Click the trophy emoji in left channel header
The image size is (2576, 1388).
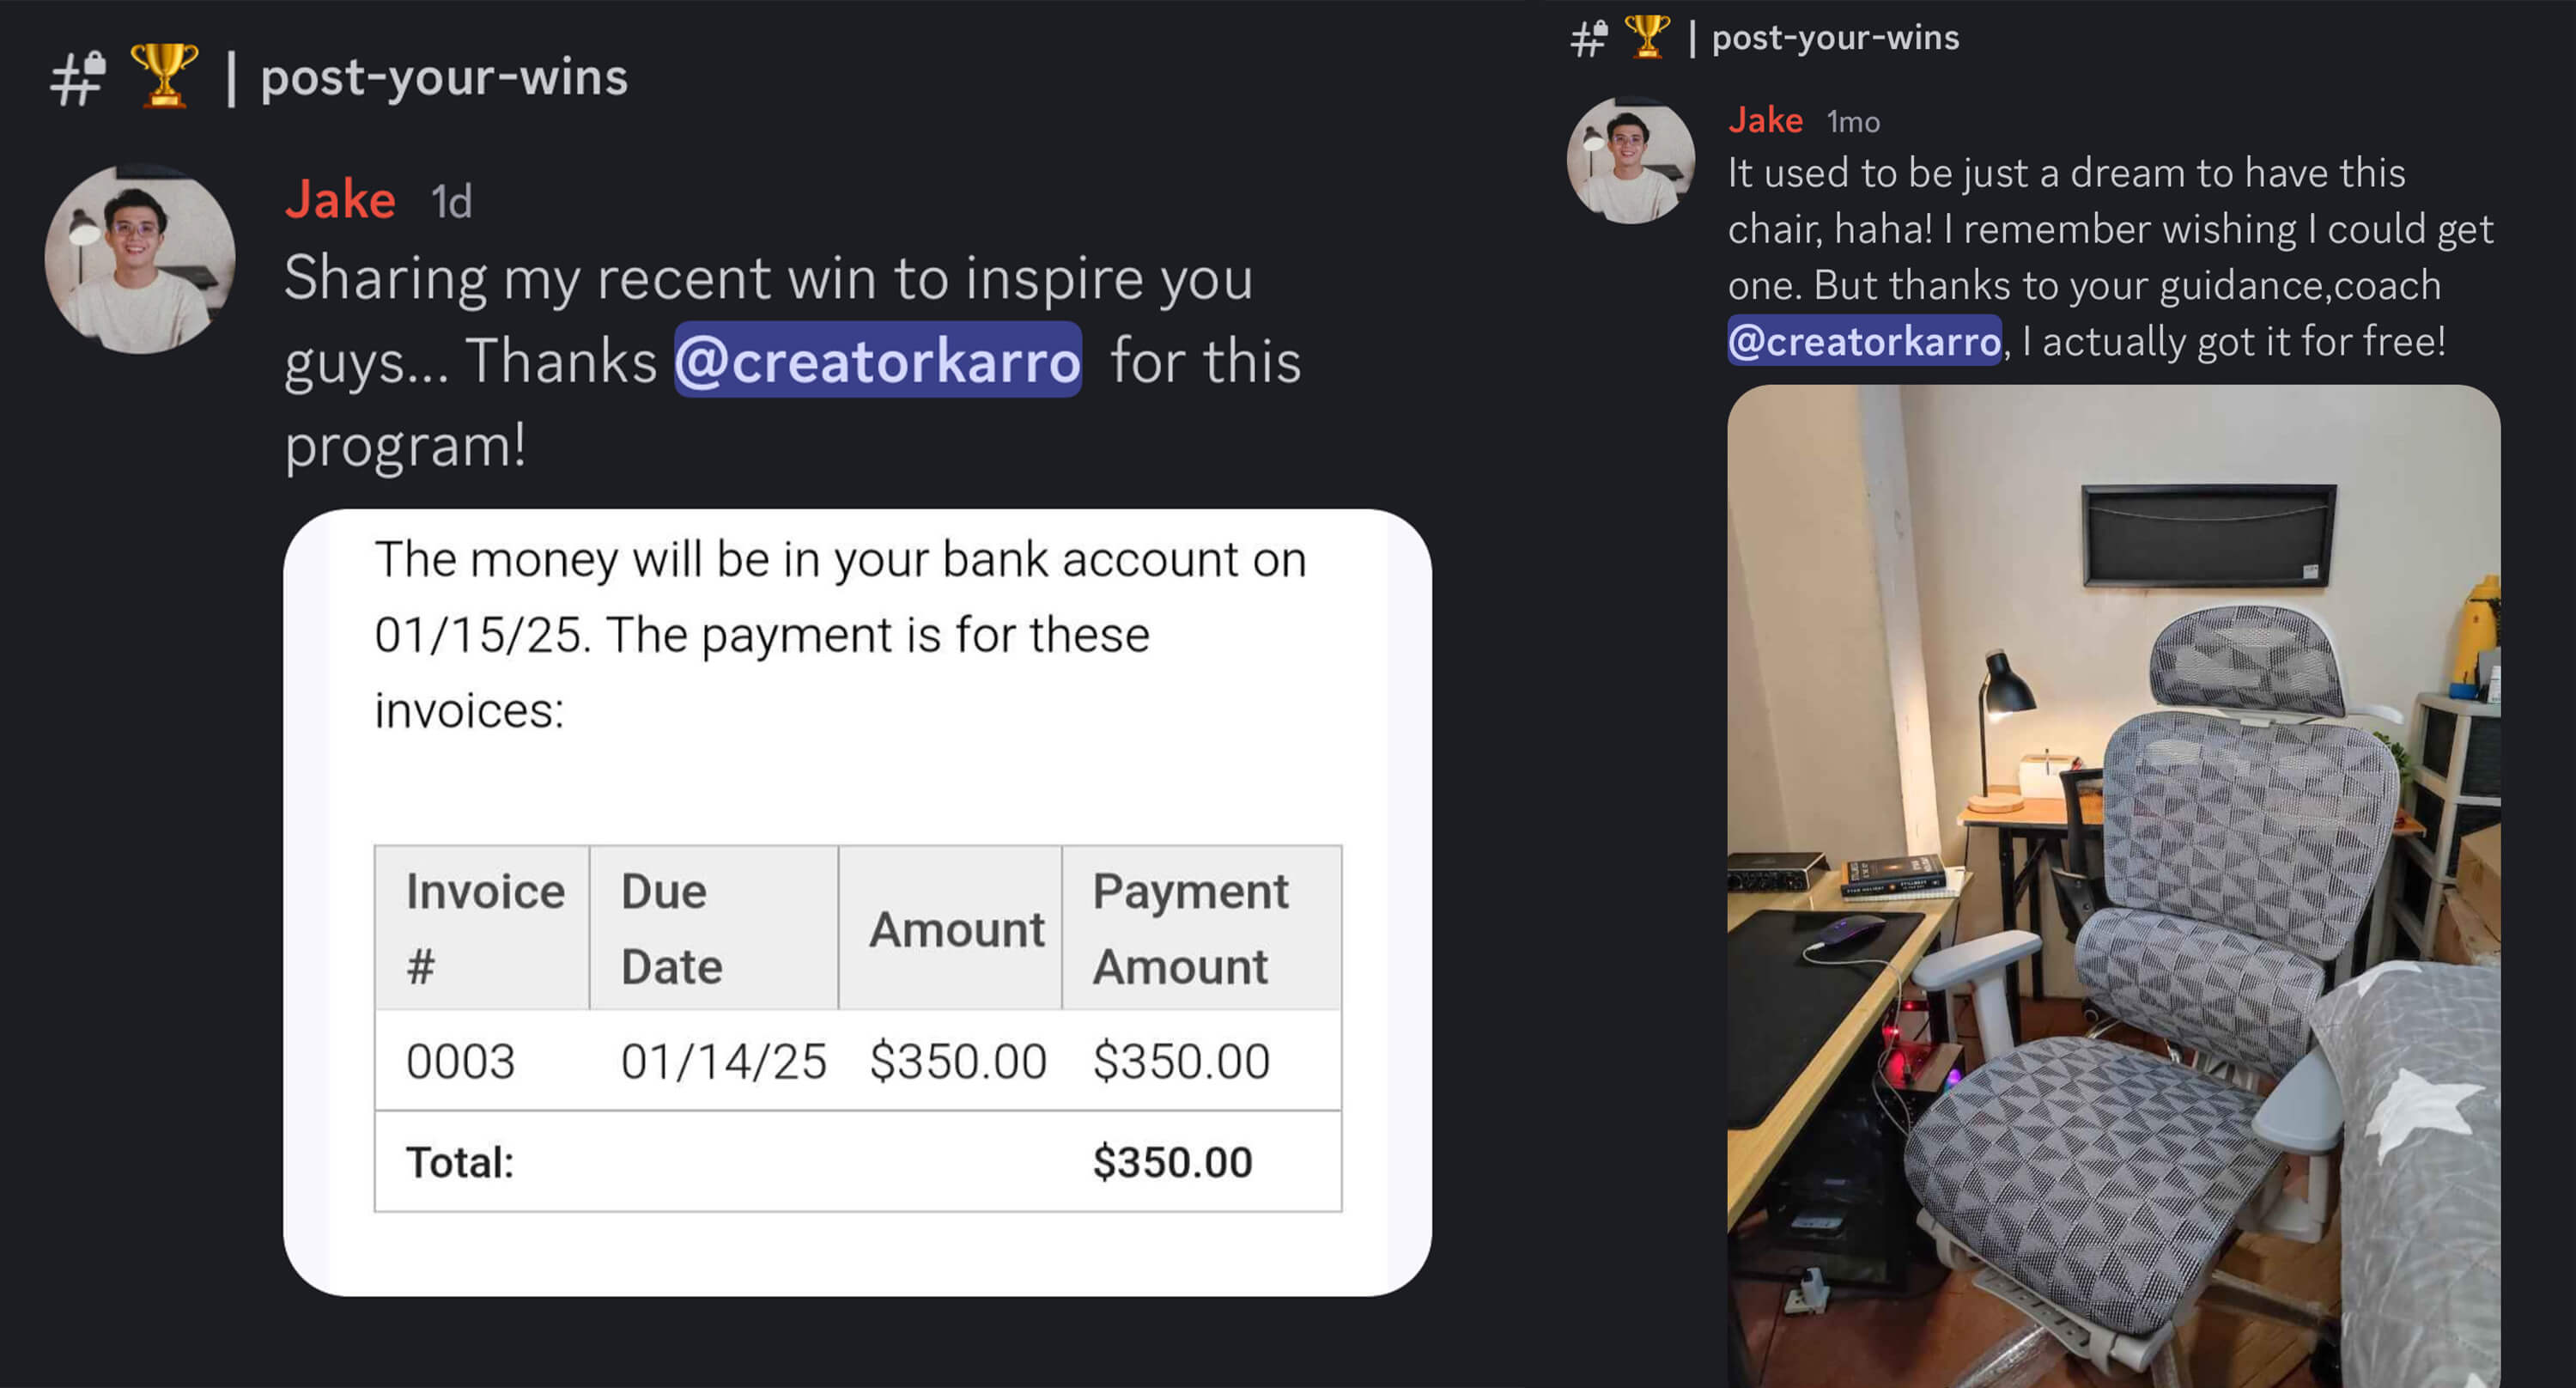[164, 75]
